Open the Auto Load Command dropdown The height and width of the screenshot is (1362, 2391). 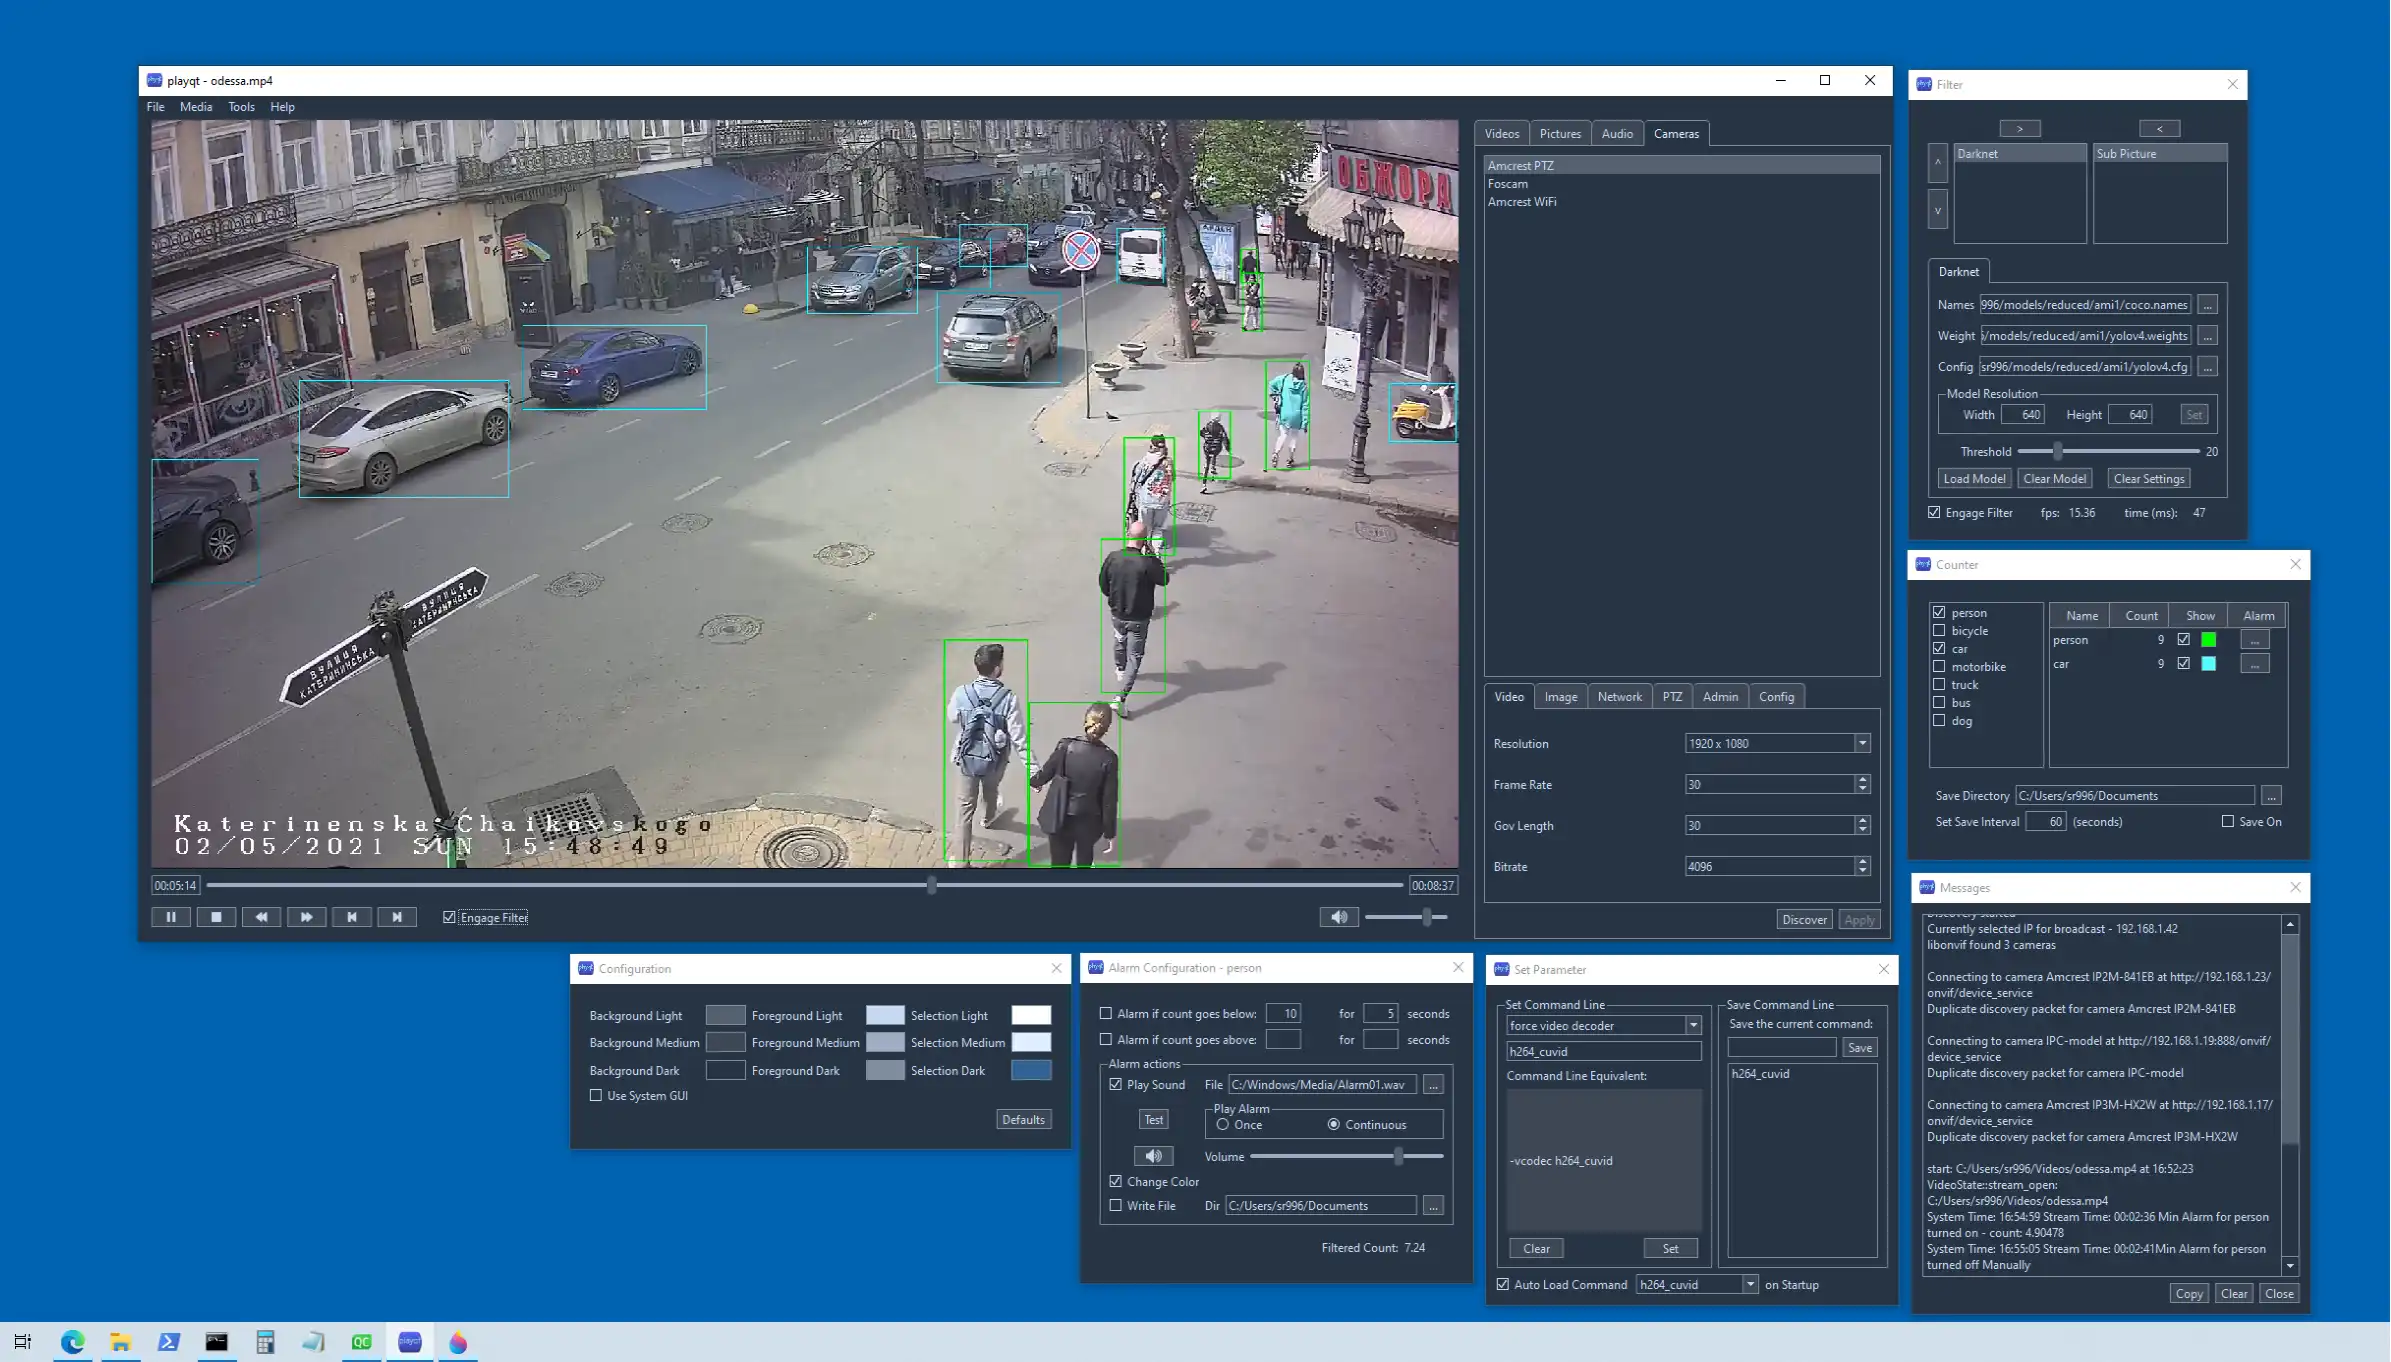pyautogui.click(x=1749, y=1285)
